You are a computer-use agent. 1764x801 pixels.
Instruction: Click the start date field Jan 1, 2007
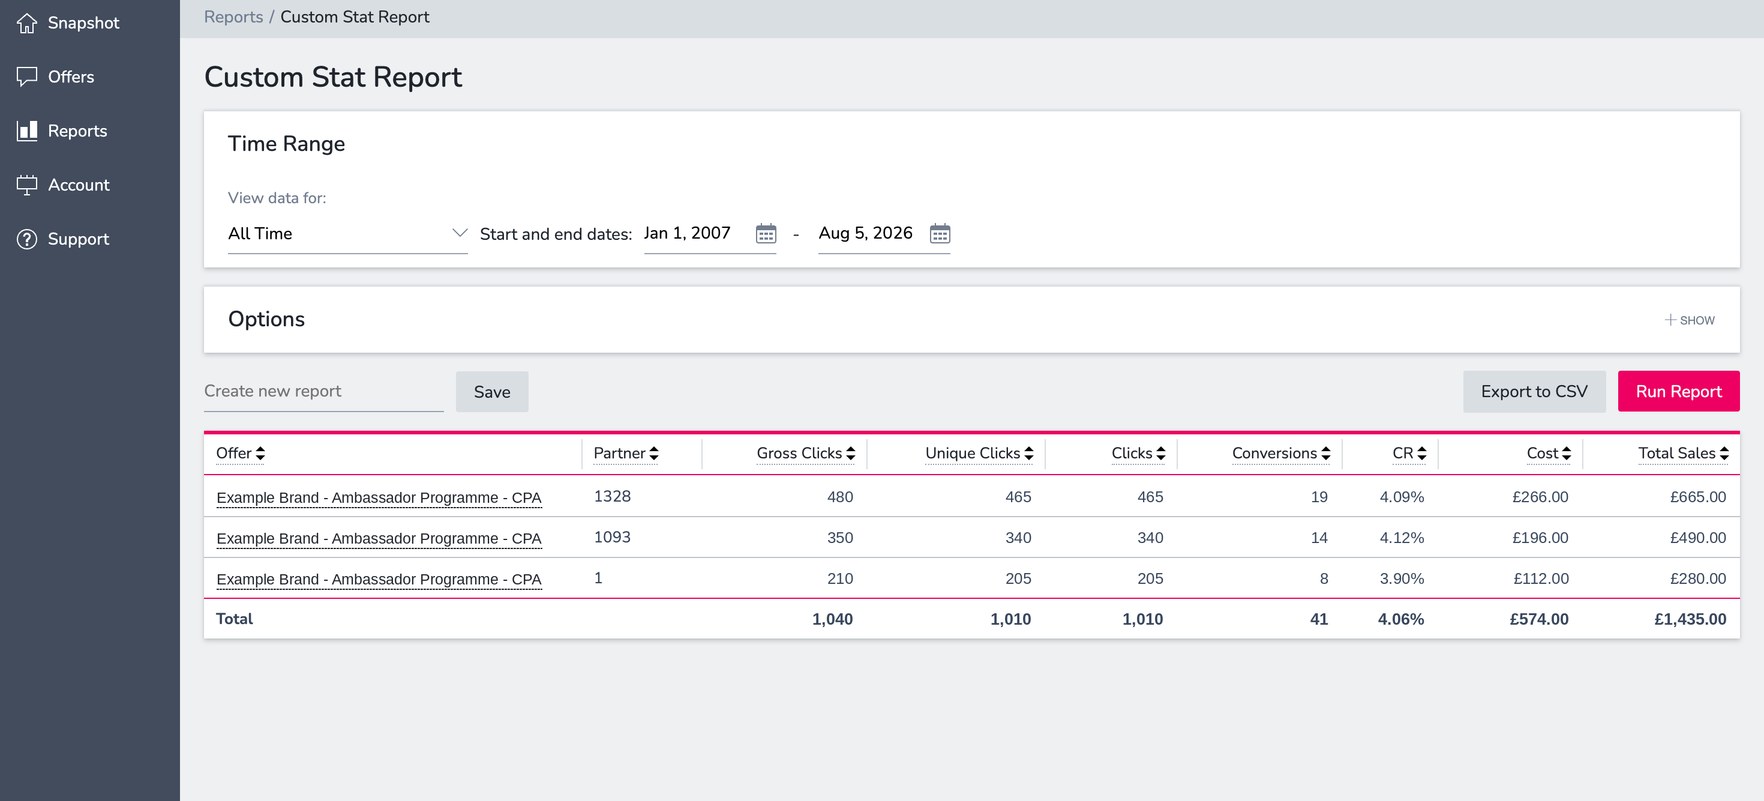(687, 233)
